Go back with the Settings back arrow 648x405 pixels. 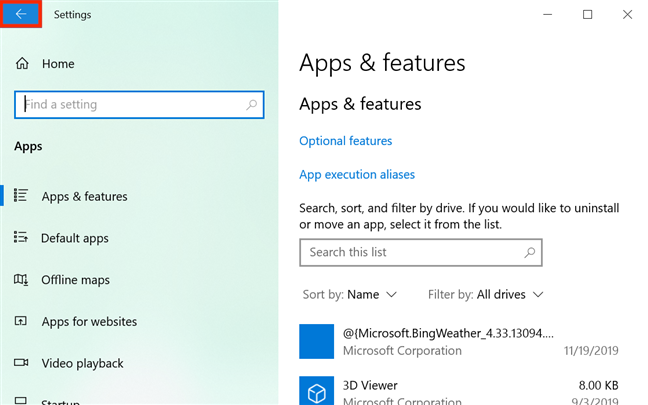[x=21, y=14]
